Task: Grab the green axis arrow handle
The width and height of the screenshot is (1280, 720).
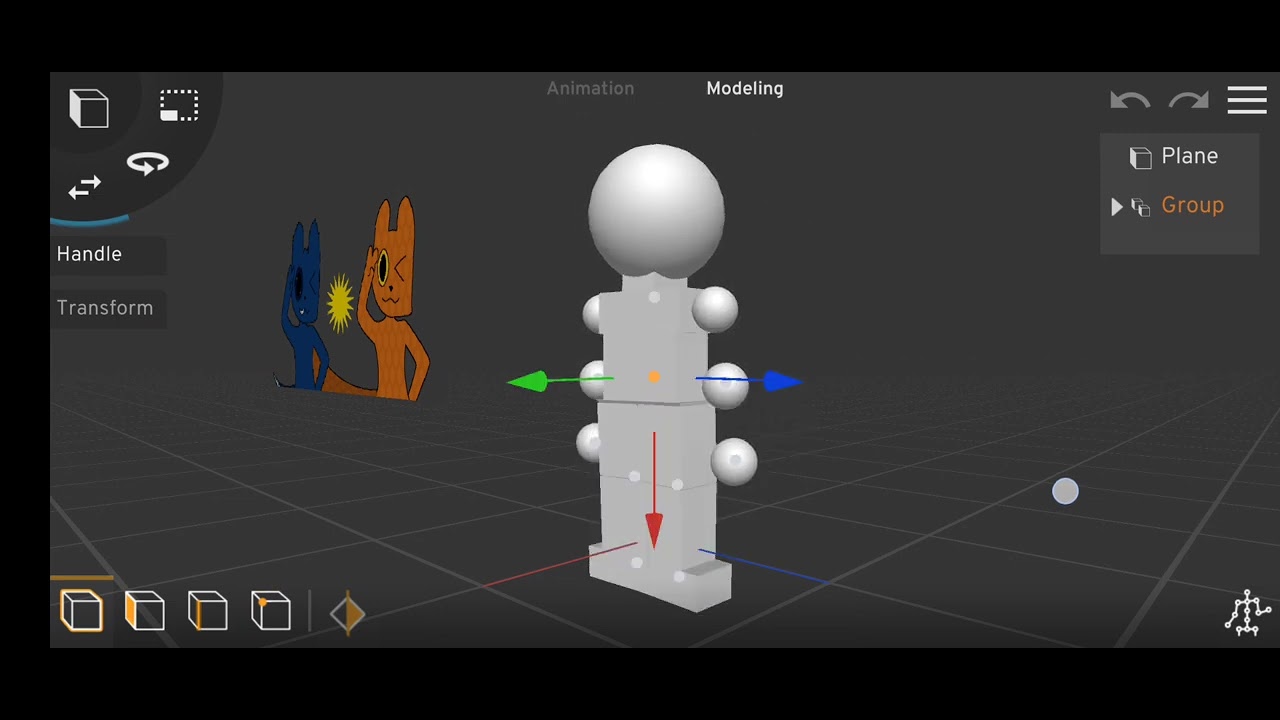Action: click(x=527, y=381)
